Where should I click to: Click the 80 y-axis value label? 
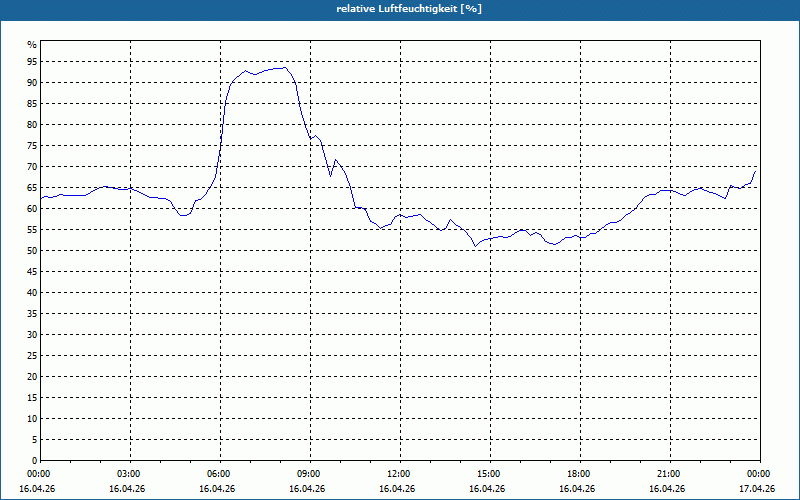[32, 124]
